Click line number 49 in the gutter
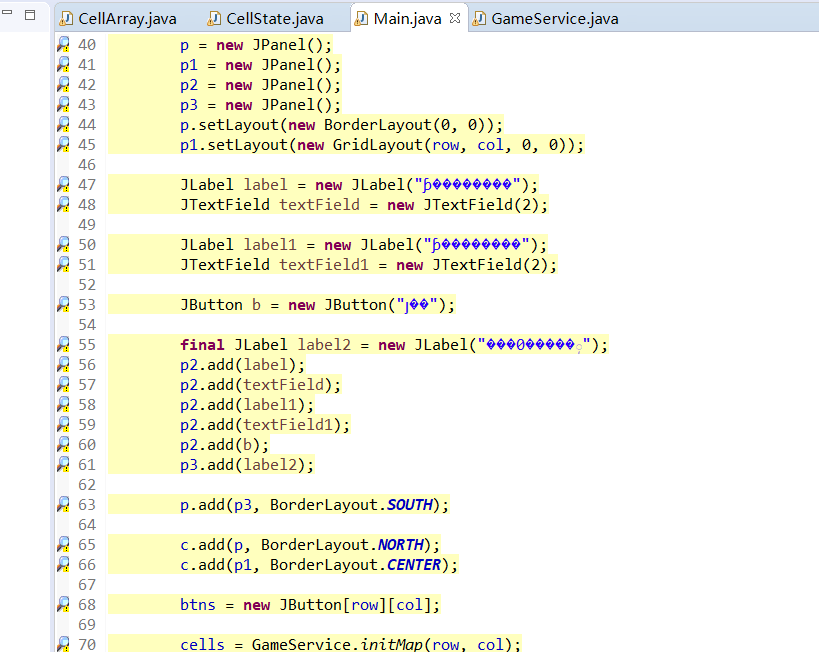The image size is (819, 652). point(87,225)
